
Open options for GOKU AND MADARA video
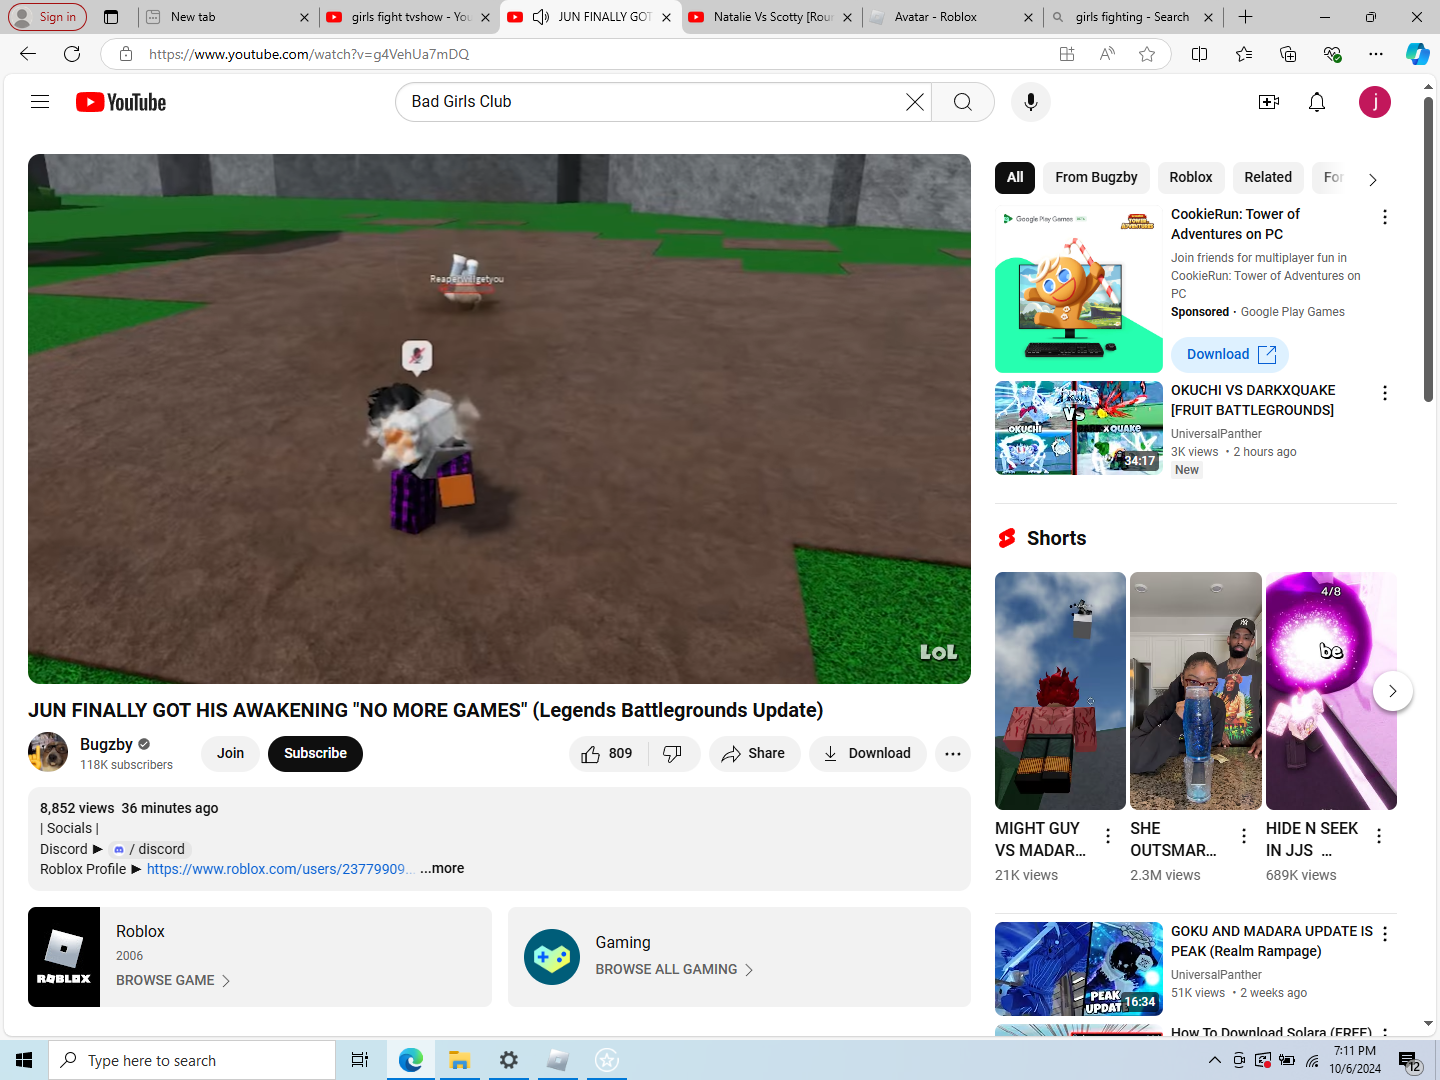pos(1385,934)
